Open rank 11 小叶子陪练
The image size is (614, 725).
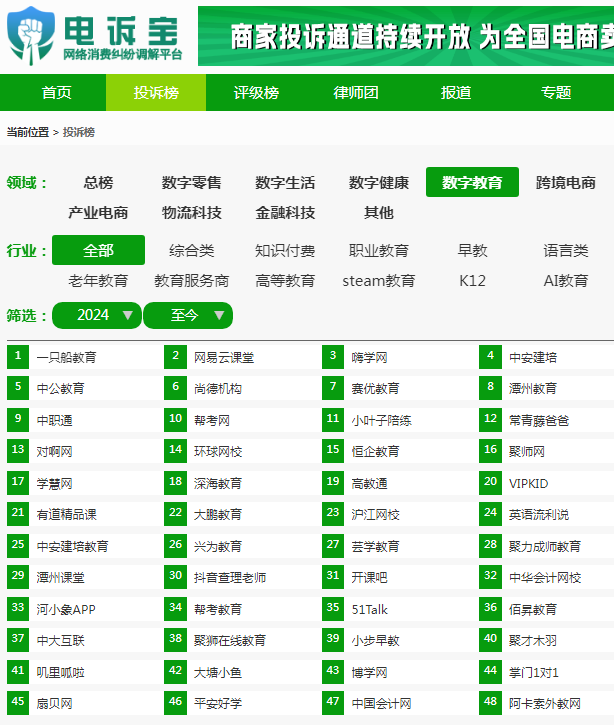coord(381,420)
